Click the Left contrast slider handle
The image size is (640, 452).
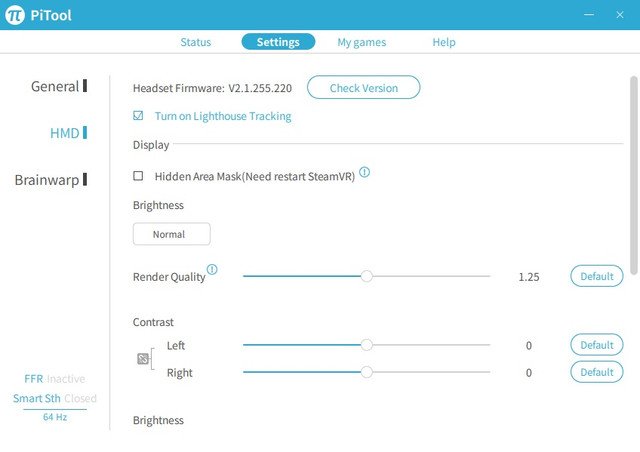tap(367, 345)
